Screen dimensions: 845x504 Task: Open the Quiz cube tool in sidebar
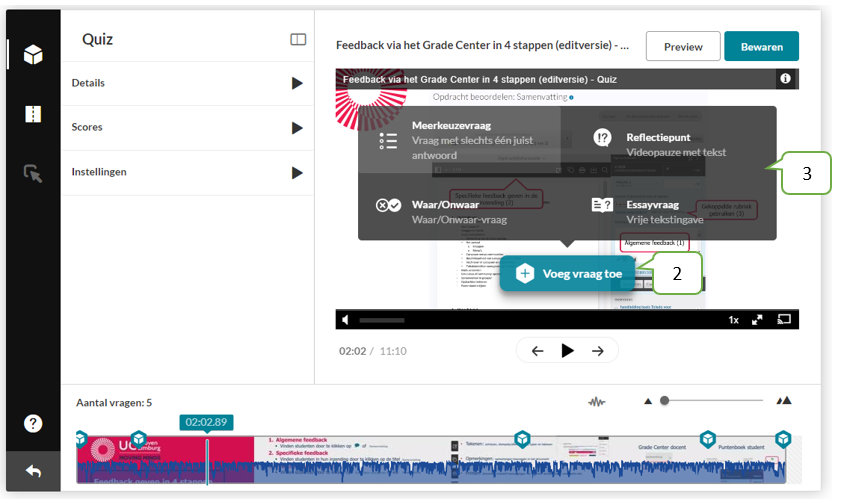pos(33,54)
